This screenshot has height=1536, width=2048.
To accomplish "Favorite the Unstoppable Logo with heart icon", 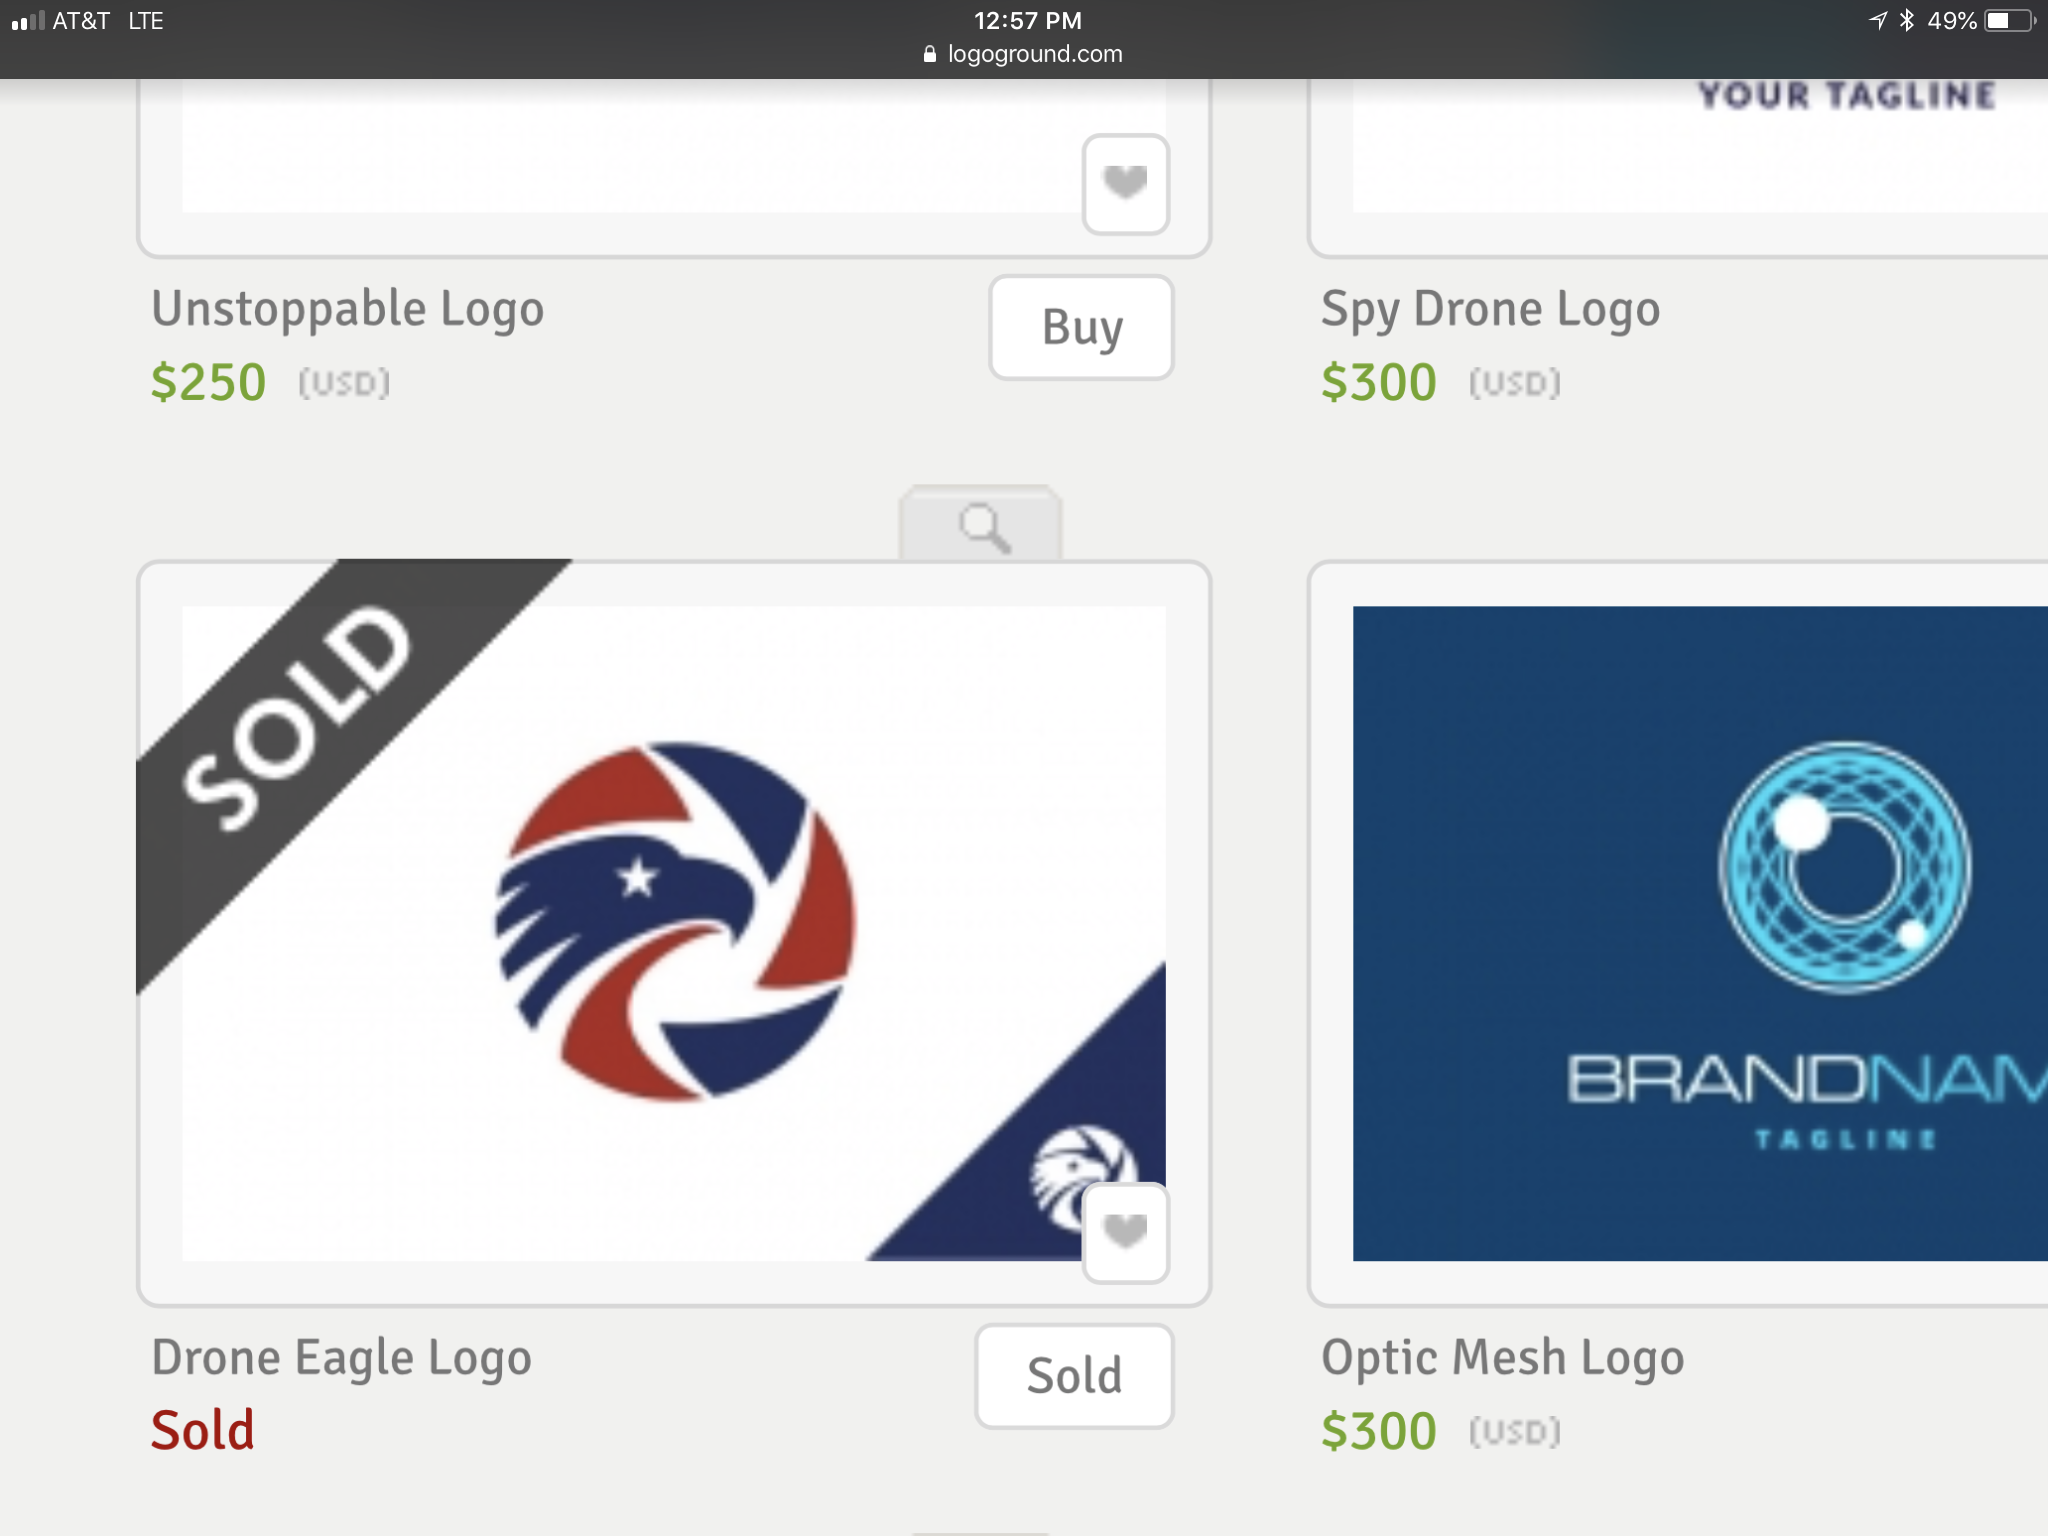I will (x=1125, y=184).
